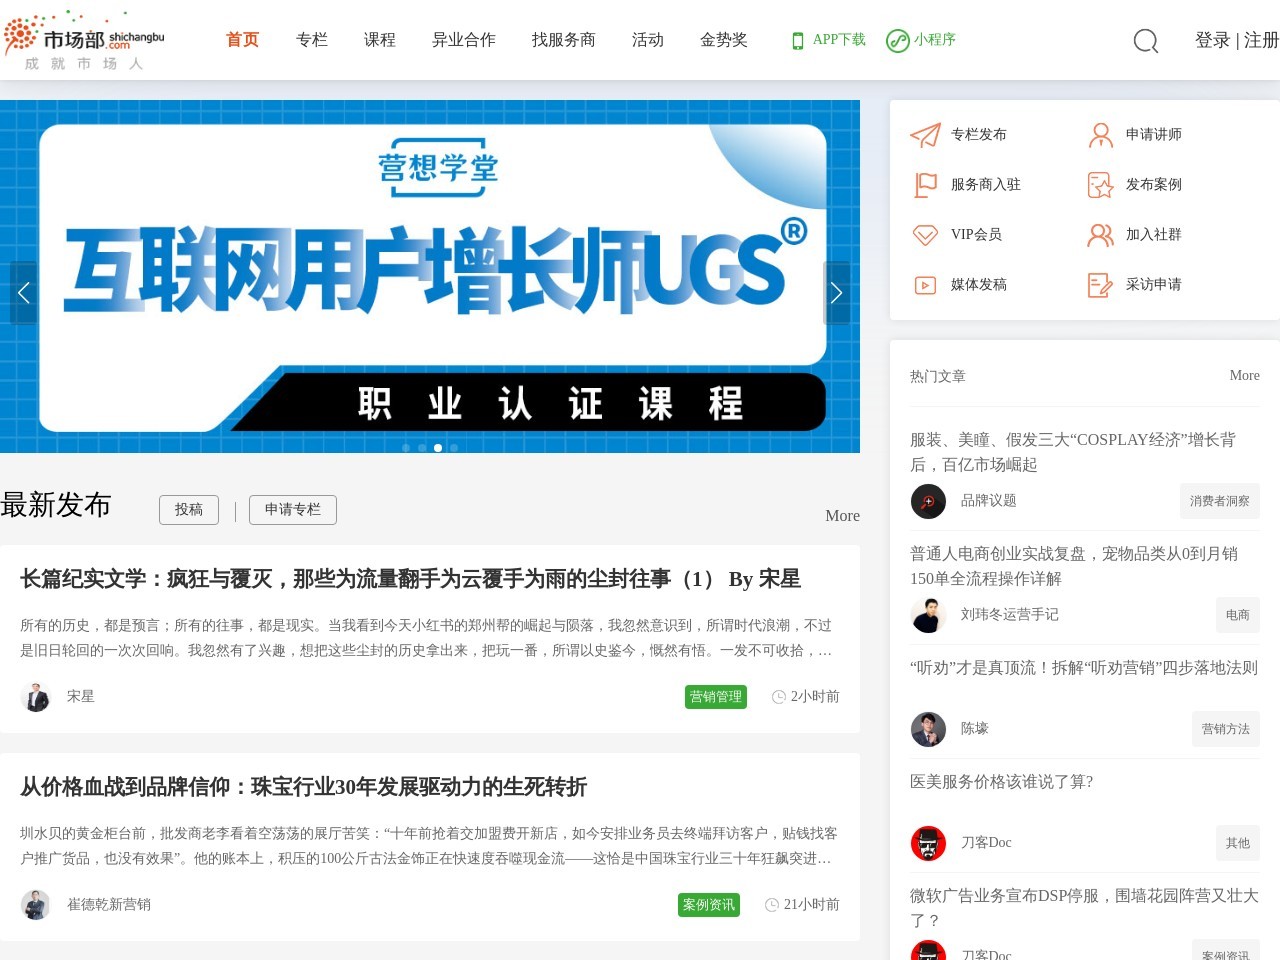Open 发布案例 via its star-document icon

1101,185
